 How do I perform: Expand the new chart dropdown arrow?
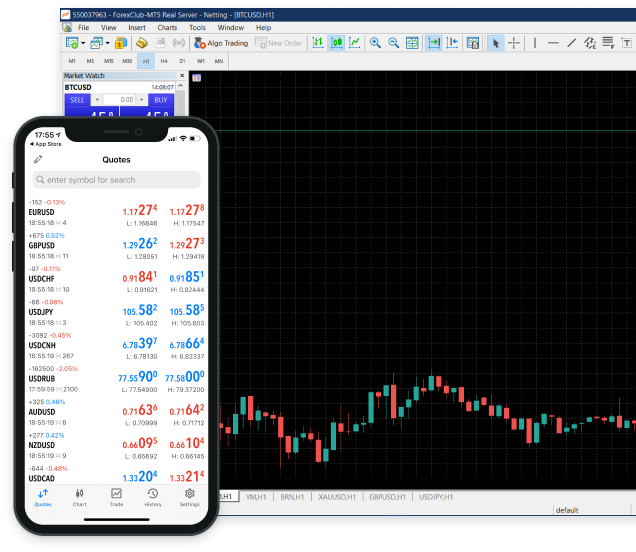[83, 43]
